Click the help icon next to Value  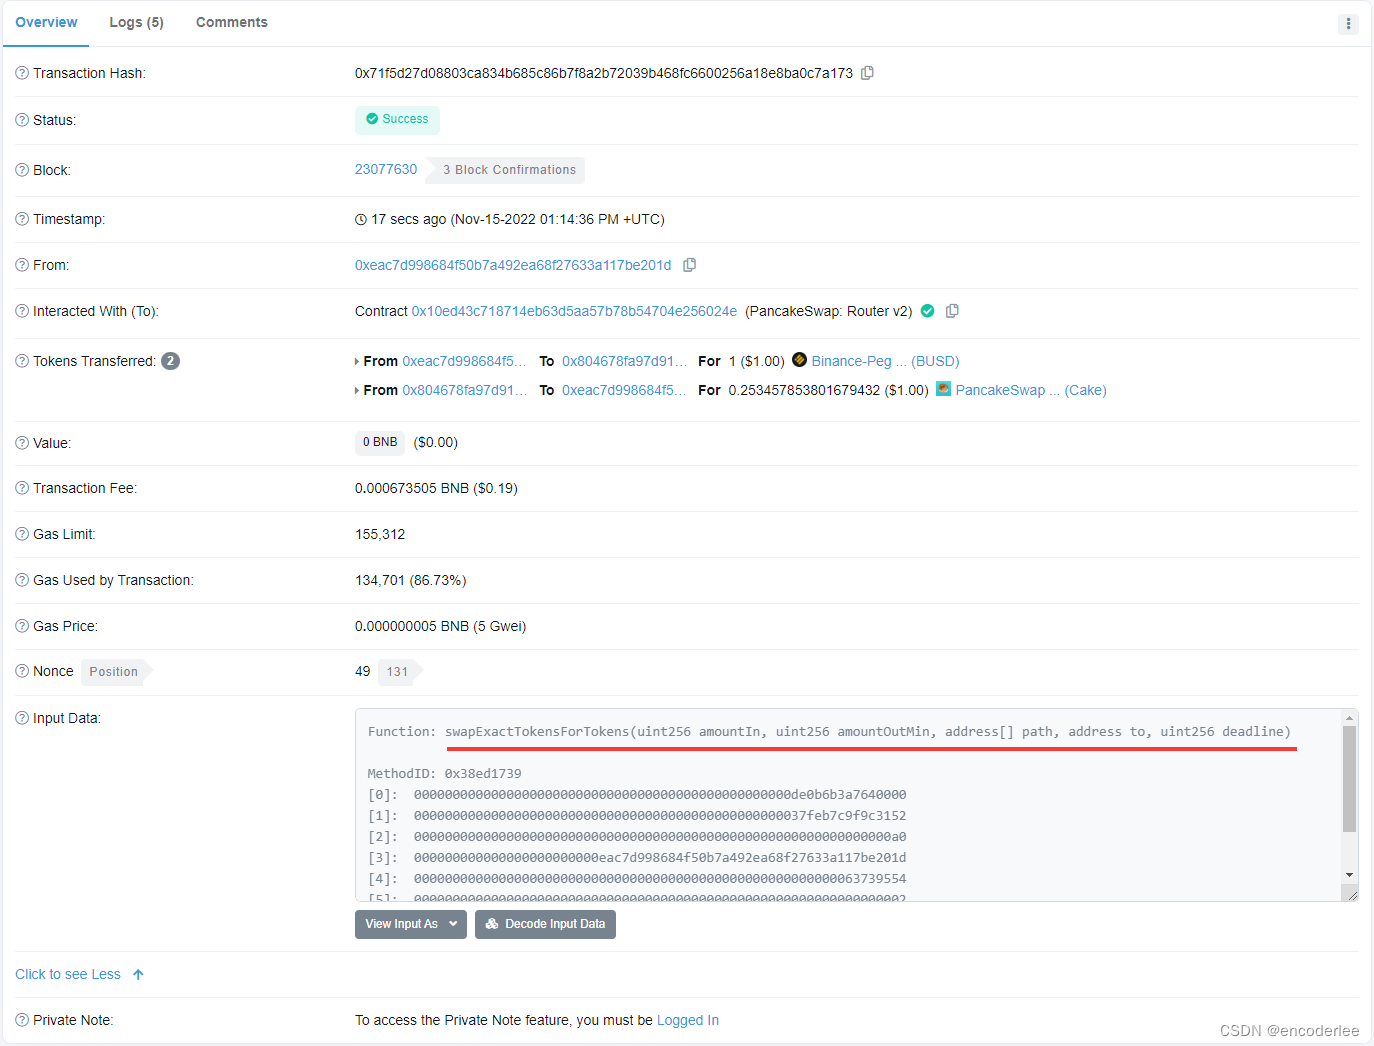tap(22, 443)
